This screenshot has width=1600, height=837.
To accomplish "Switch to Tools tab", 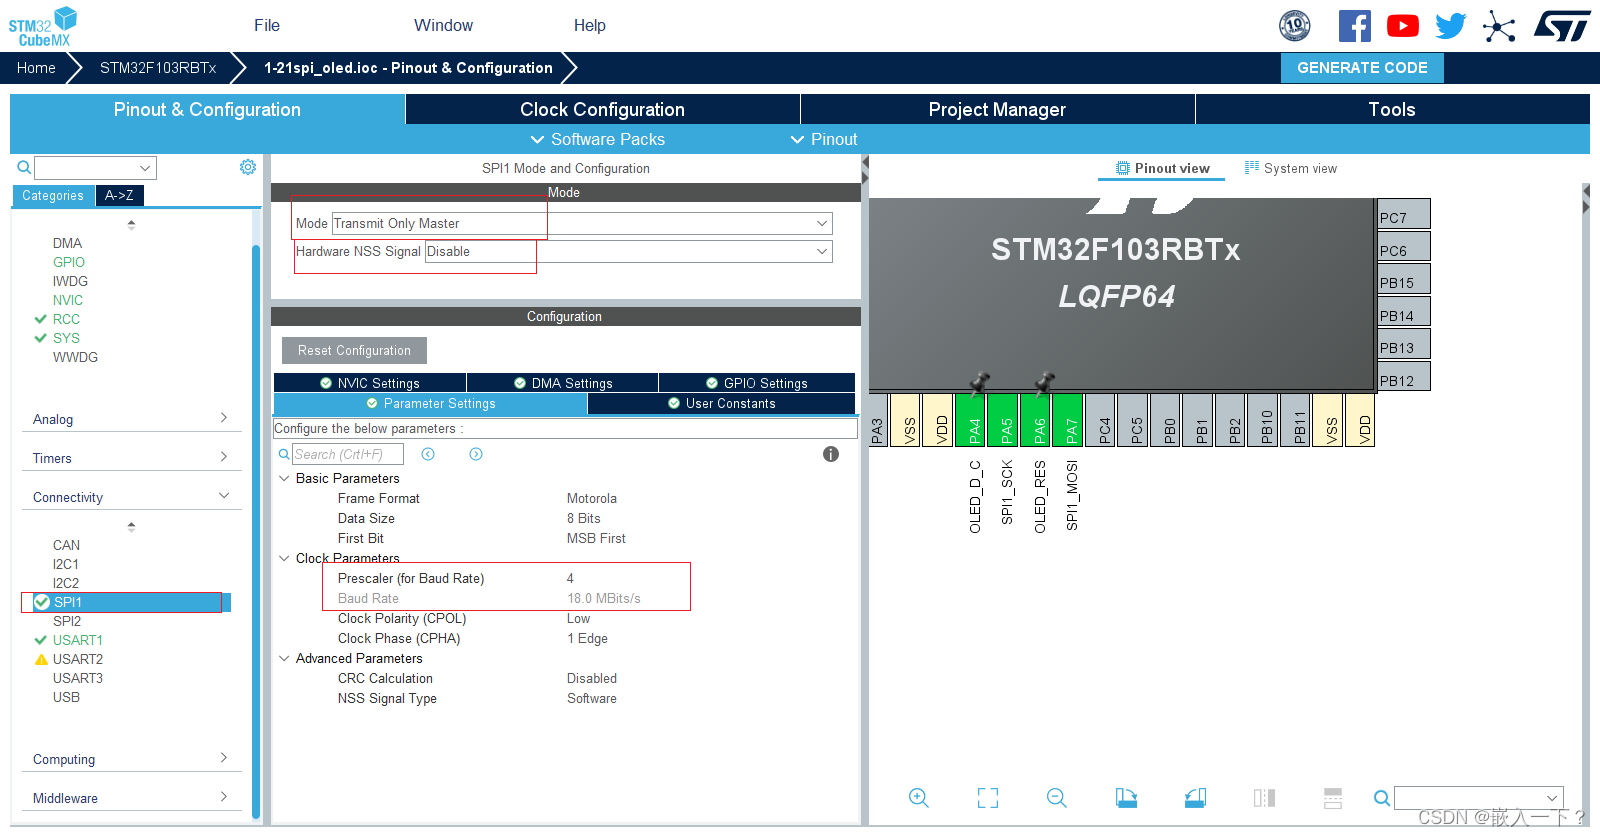I will [1392, 109].
